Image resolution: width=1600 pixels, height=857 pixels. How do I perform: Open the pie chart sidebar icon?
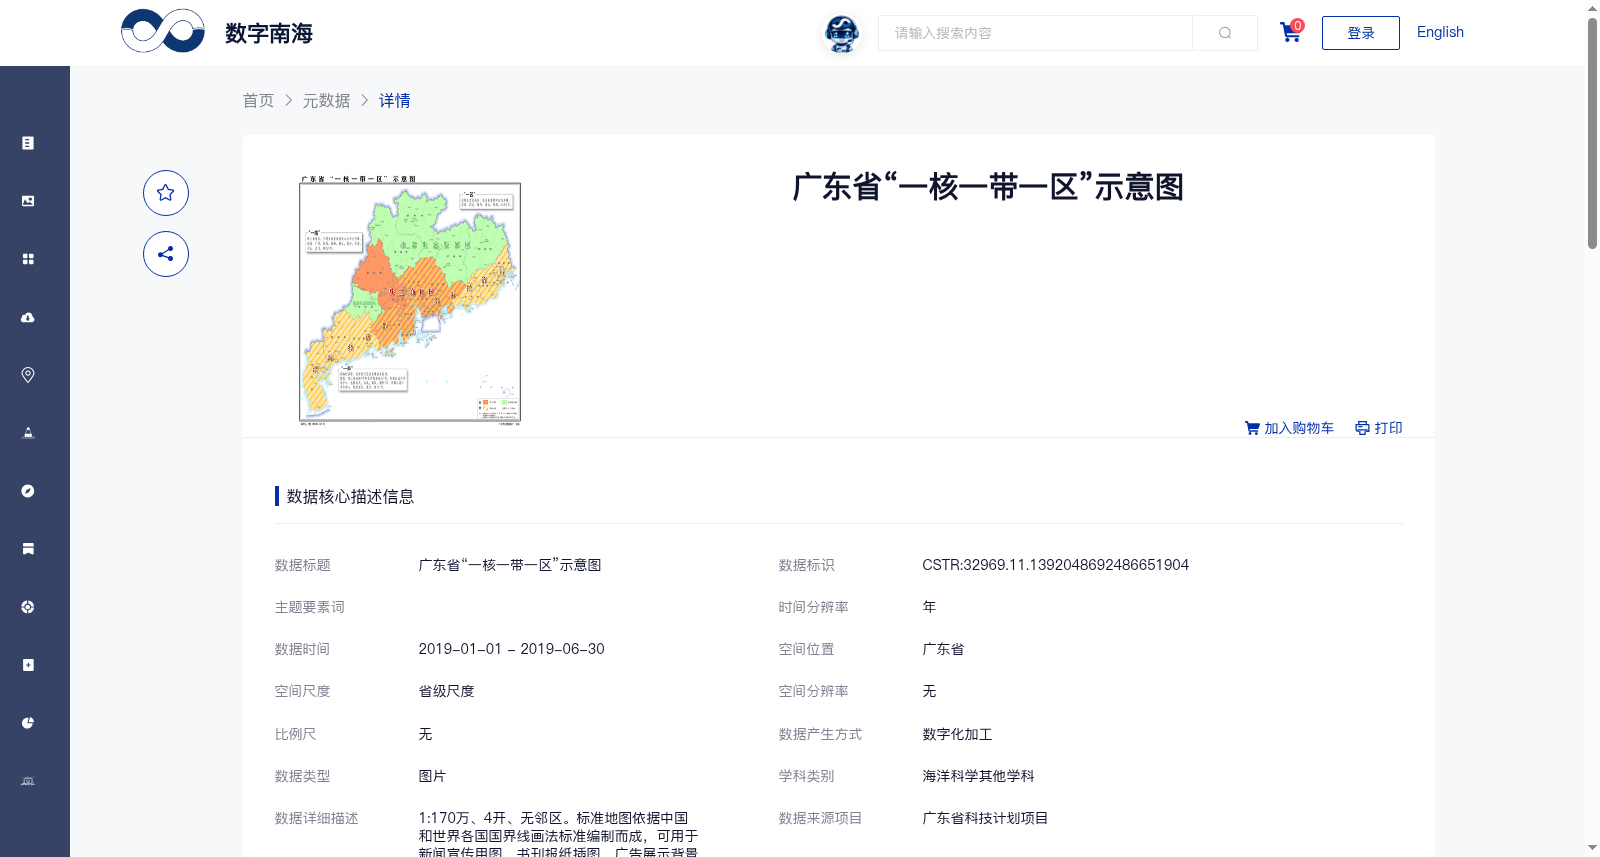(28, 723)
